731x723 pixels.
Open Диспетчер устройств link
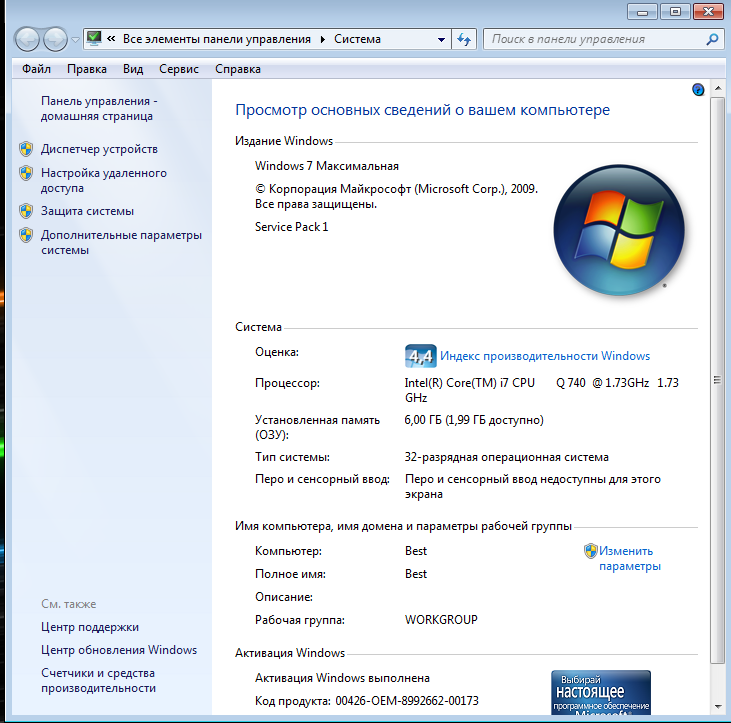pyautogui.click(x=99, y=149)
